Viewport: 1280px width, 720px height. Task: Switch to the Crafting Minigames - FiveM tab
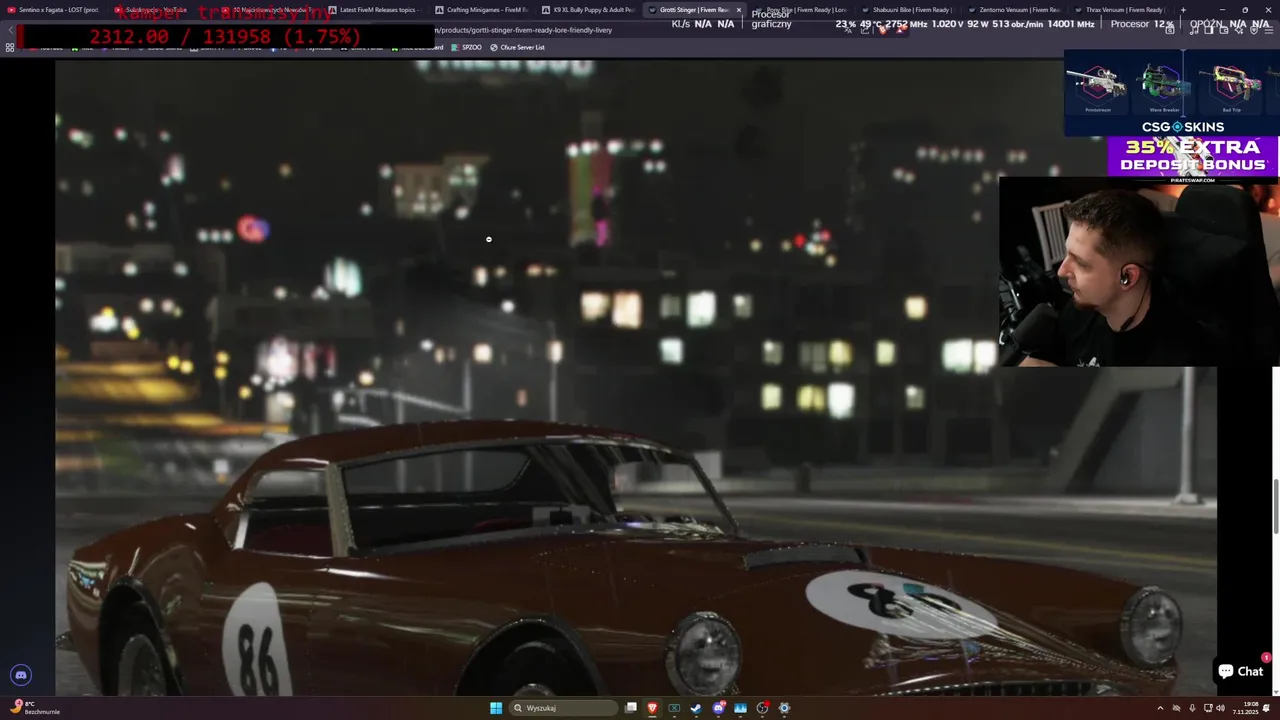tap(482, 10)
